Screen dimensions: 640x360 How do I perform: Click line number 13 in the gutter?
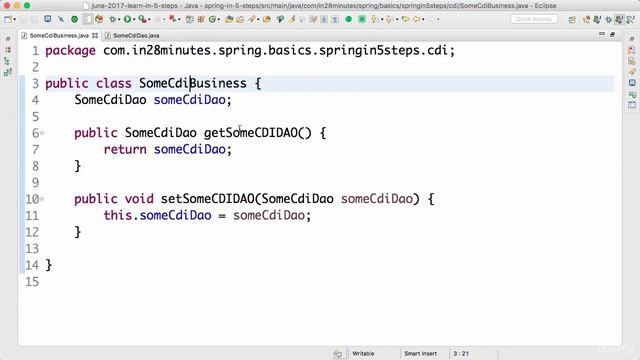[32, 249]
